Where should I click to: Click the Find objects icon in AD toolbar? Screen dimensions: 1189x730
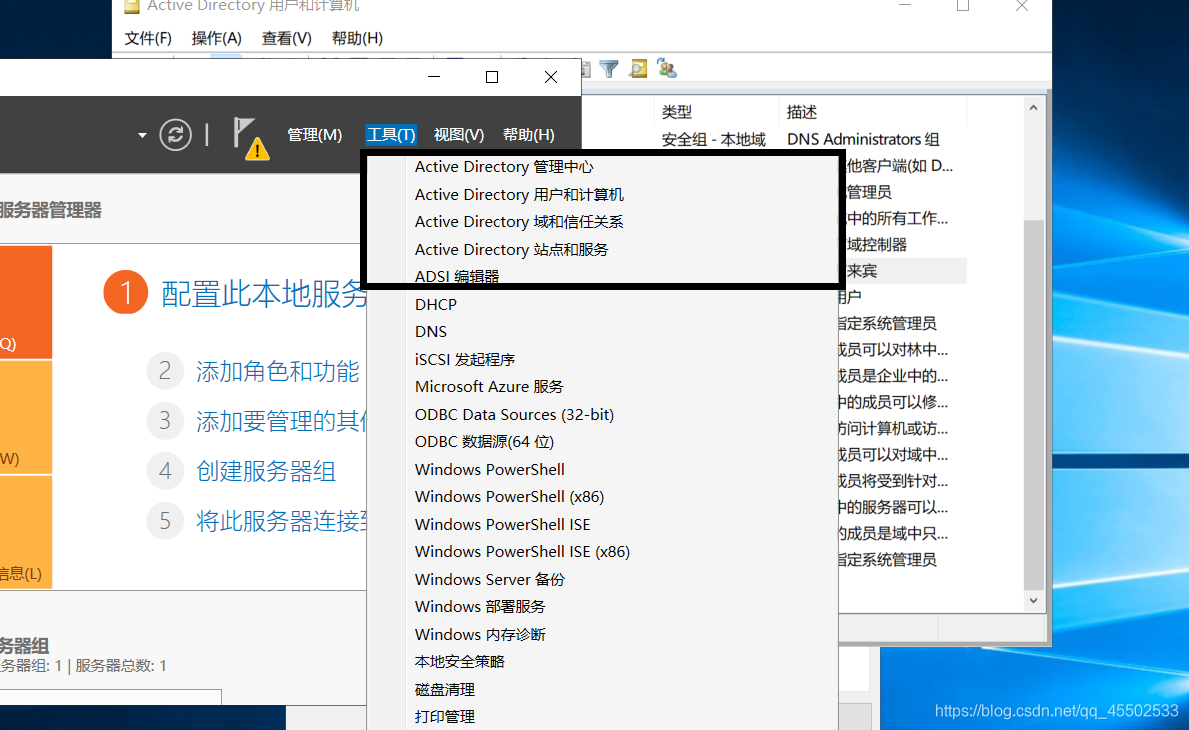click(x=638, y=69)
